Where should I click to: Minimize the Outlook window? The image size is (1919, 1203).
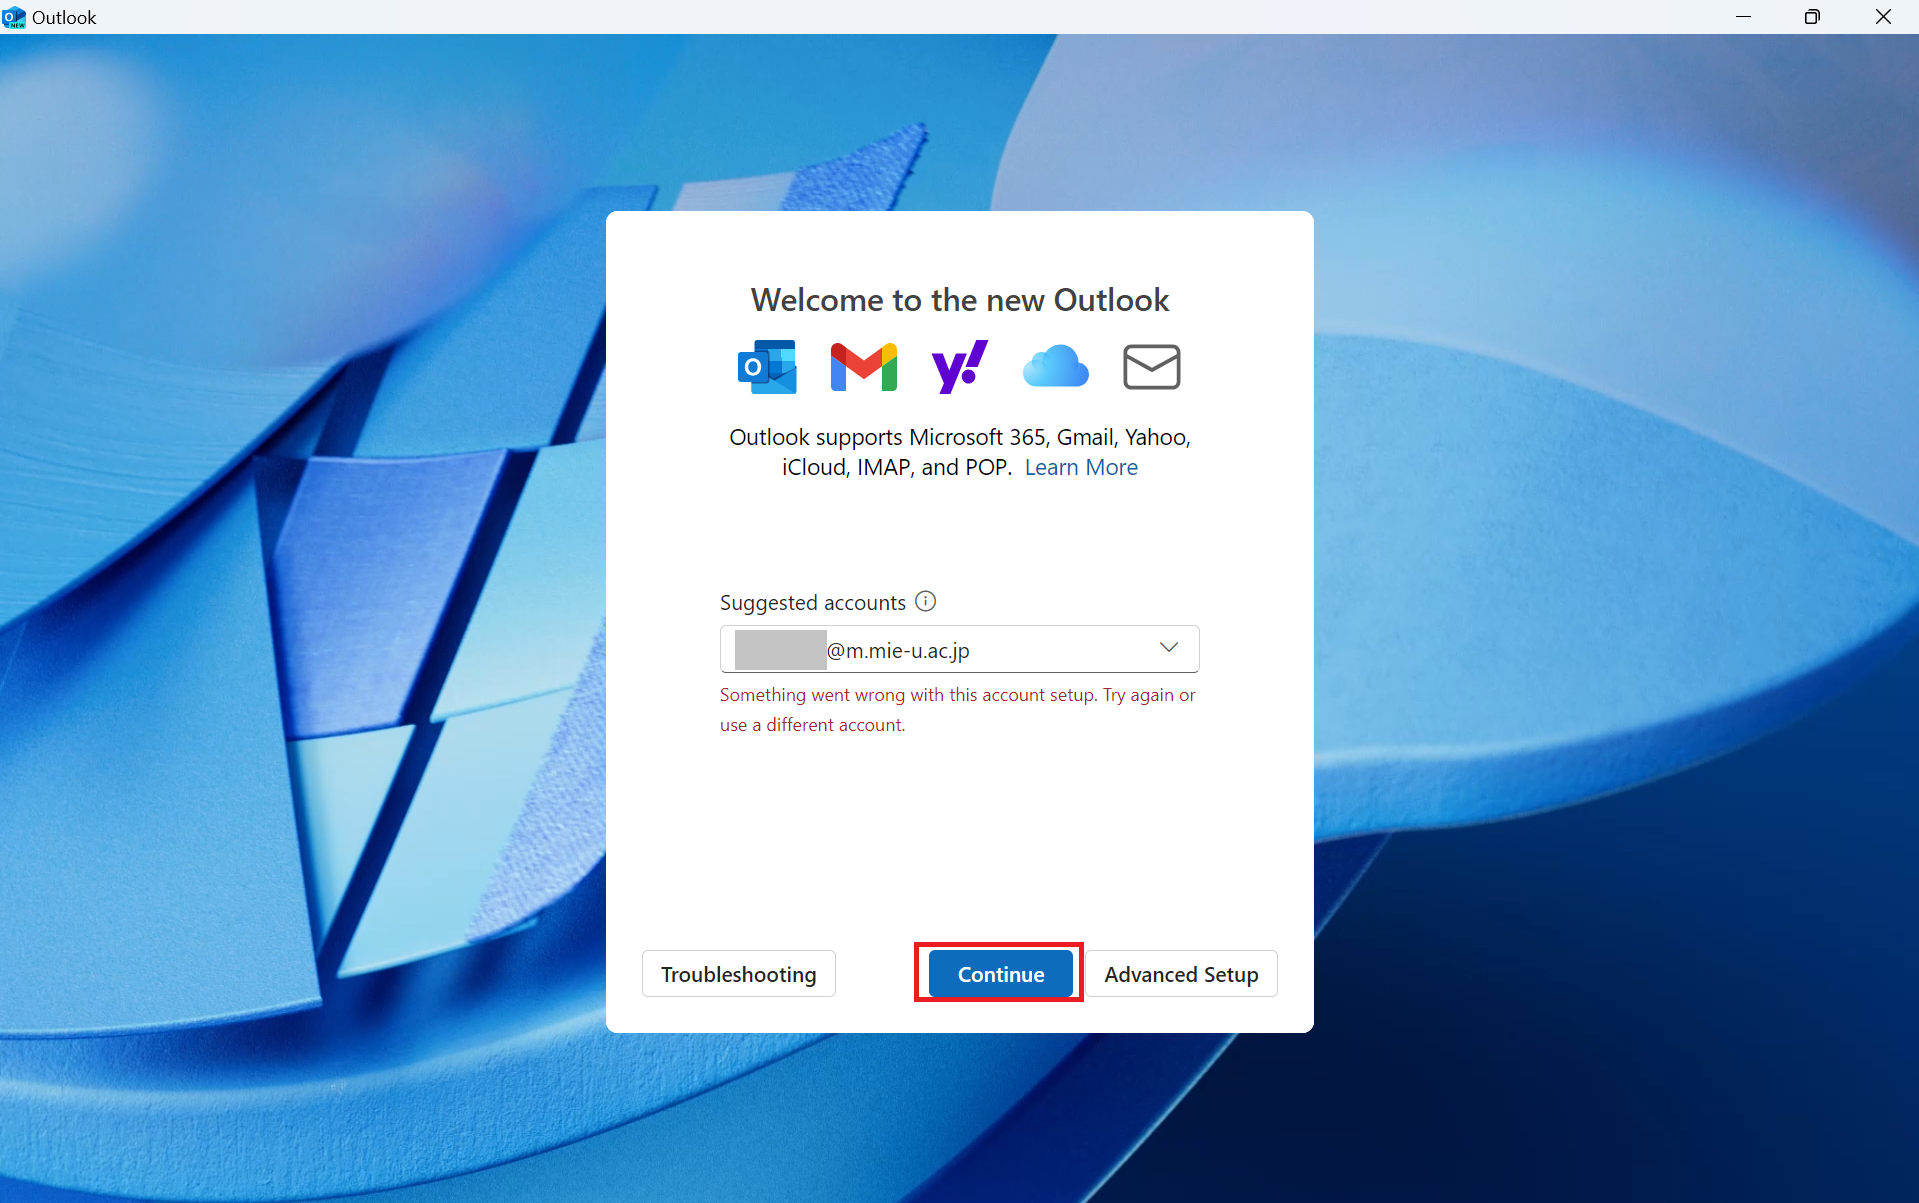tap(1743, 17)
